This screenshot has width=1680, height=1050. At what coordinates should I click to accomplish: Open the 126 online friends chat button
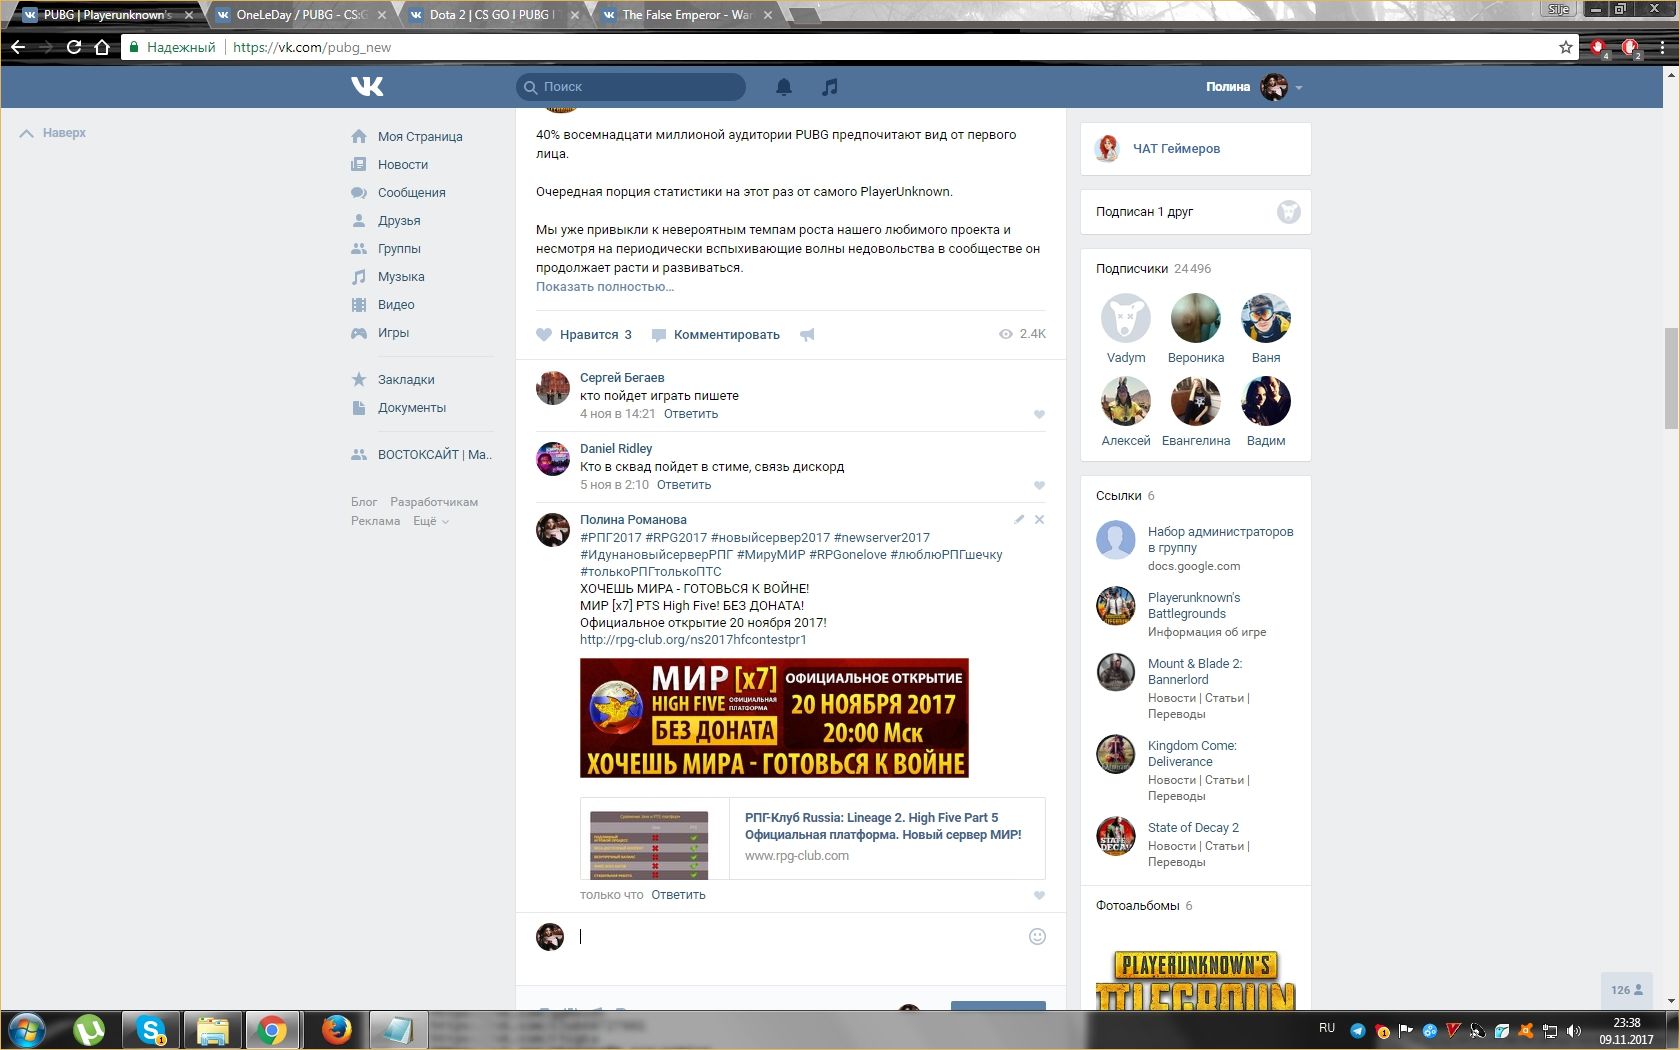[1627, 990]
